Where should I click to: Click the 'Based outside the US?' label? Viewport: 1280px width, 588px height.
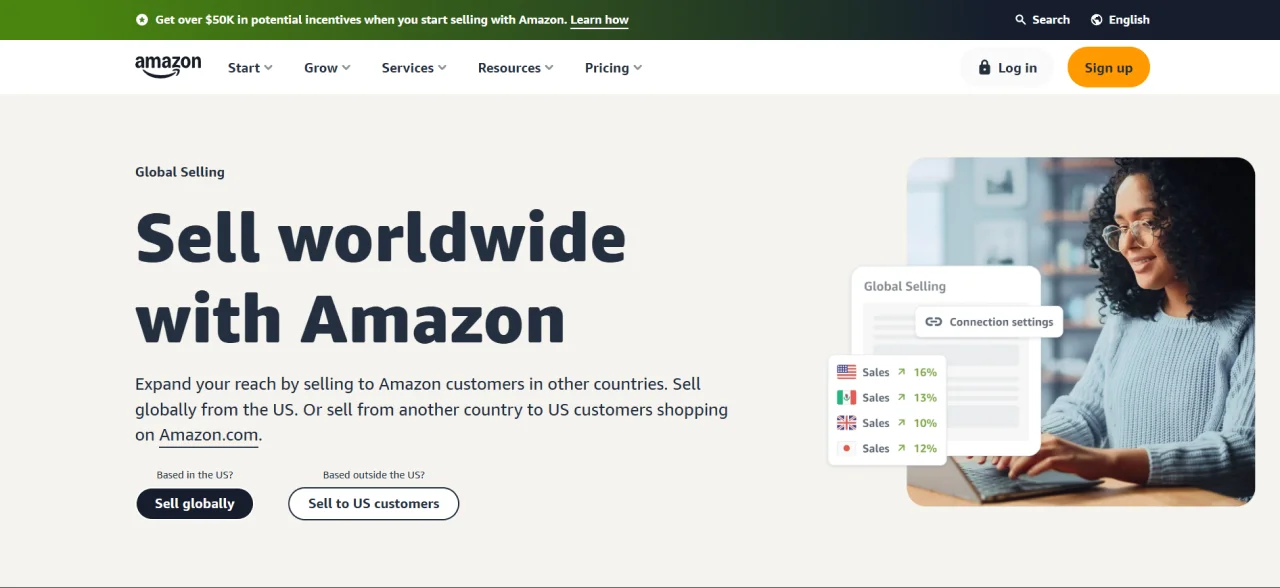[x=374, y=475]
